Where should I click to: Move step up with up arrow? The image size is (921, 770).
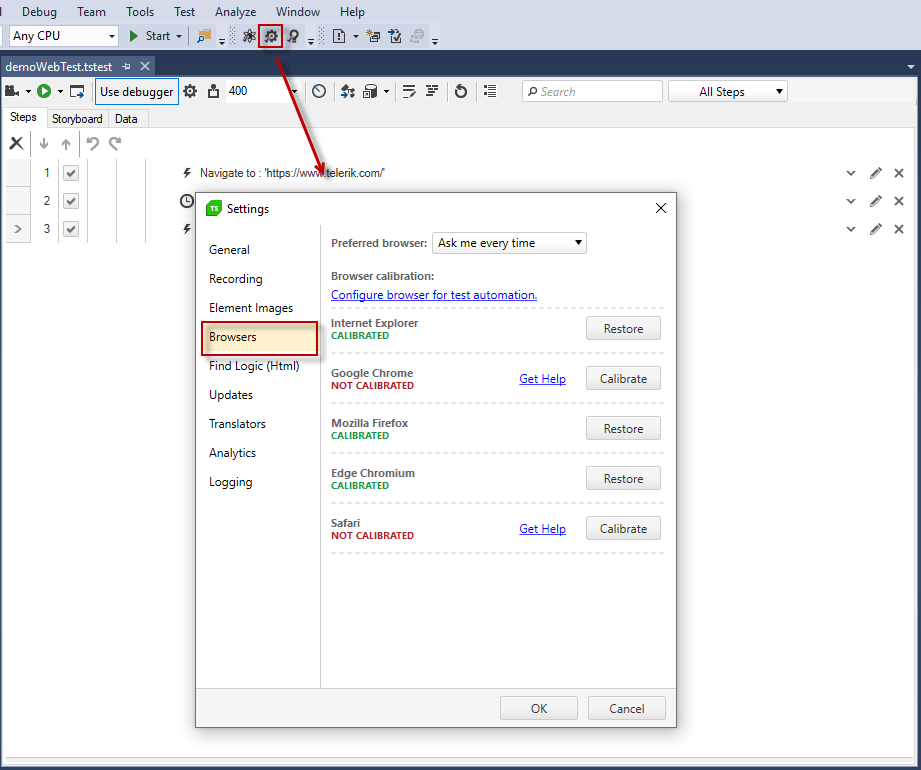point(66,143)
